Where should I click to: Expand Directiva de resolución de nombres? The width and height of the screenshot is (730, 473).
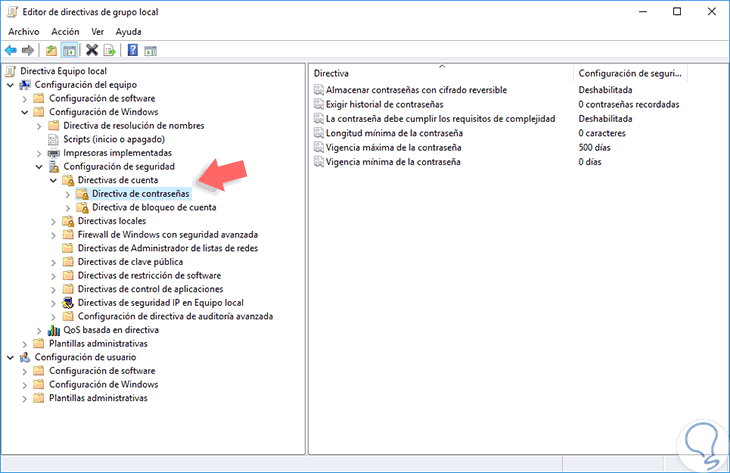coord(39,126)
